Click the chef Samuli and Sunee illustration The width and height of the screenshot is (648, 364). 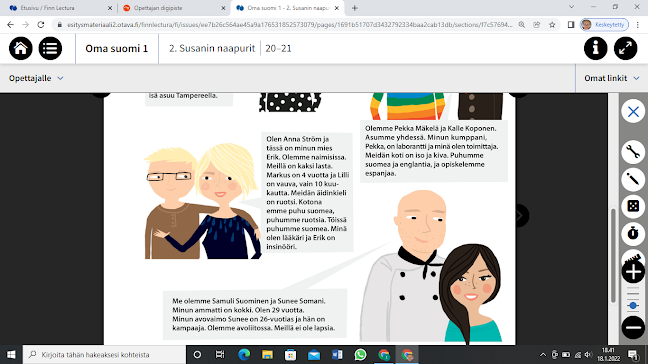click(x=431, y=266)
